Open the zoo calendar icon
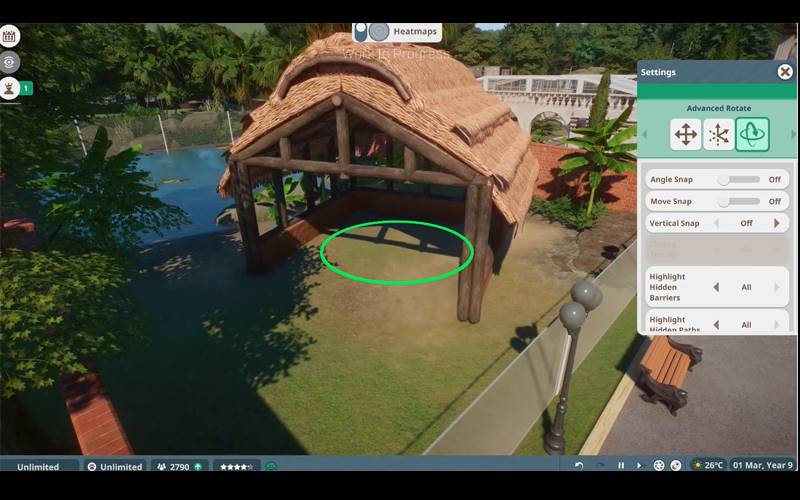 10,37
